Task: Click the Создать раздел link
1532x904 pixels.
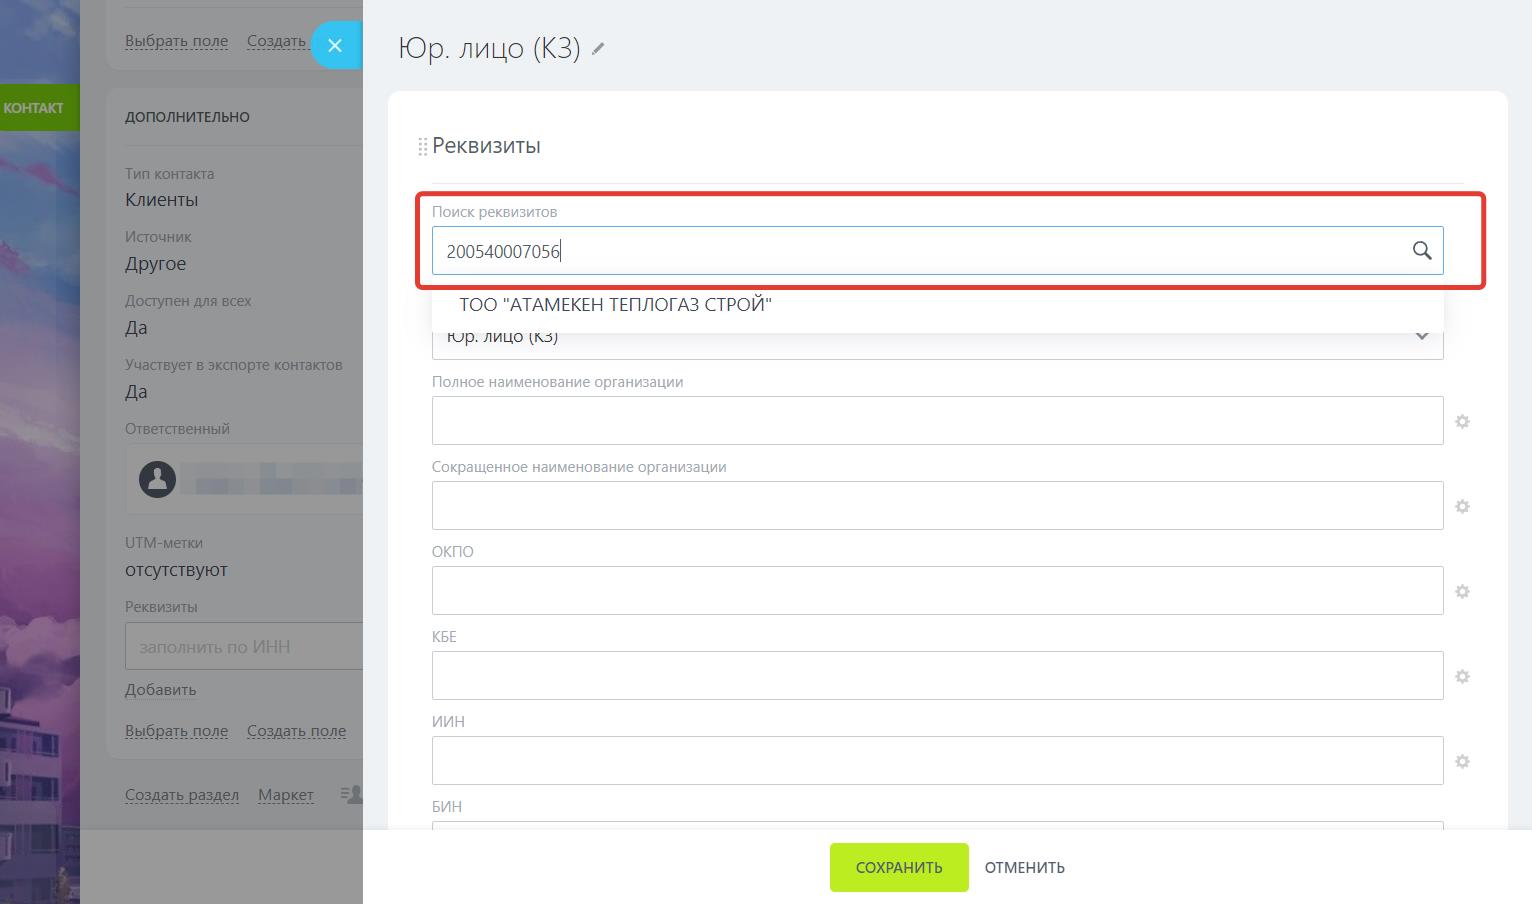Action: pos(182,795)
